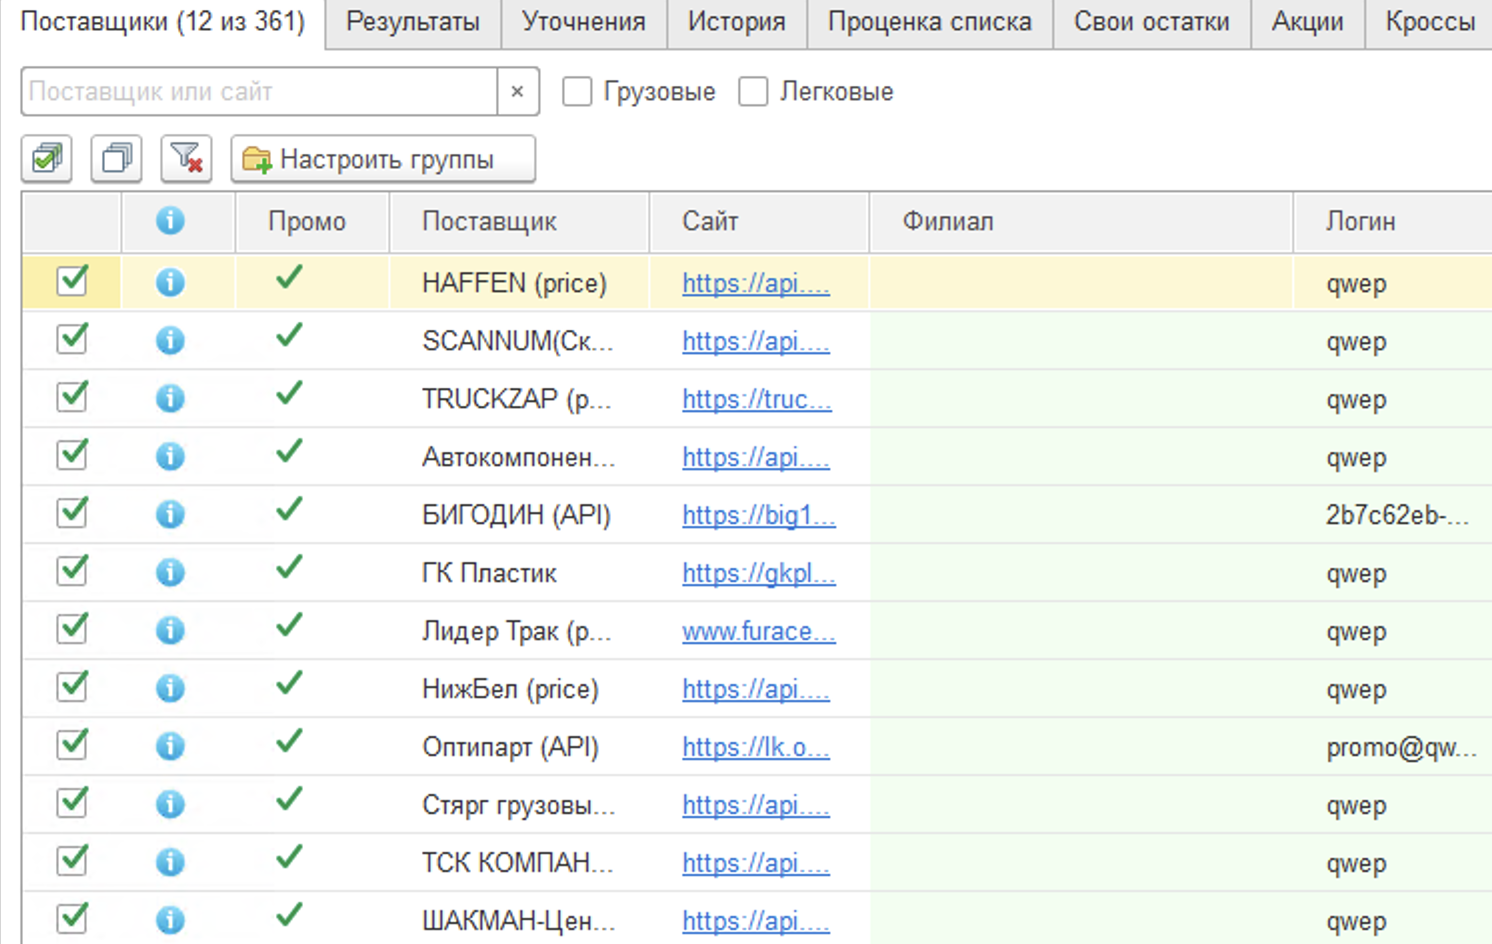Uncheck the Оптипарт (API) supplier
The height and width of the screenshot is (944, 1492).
72,745
